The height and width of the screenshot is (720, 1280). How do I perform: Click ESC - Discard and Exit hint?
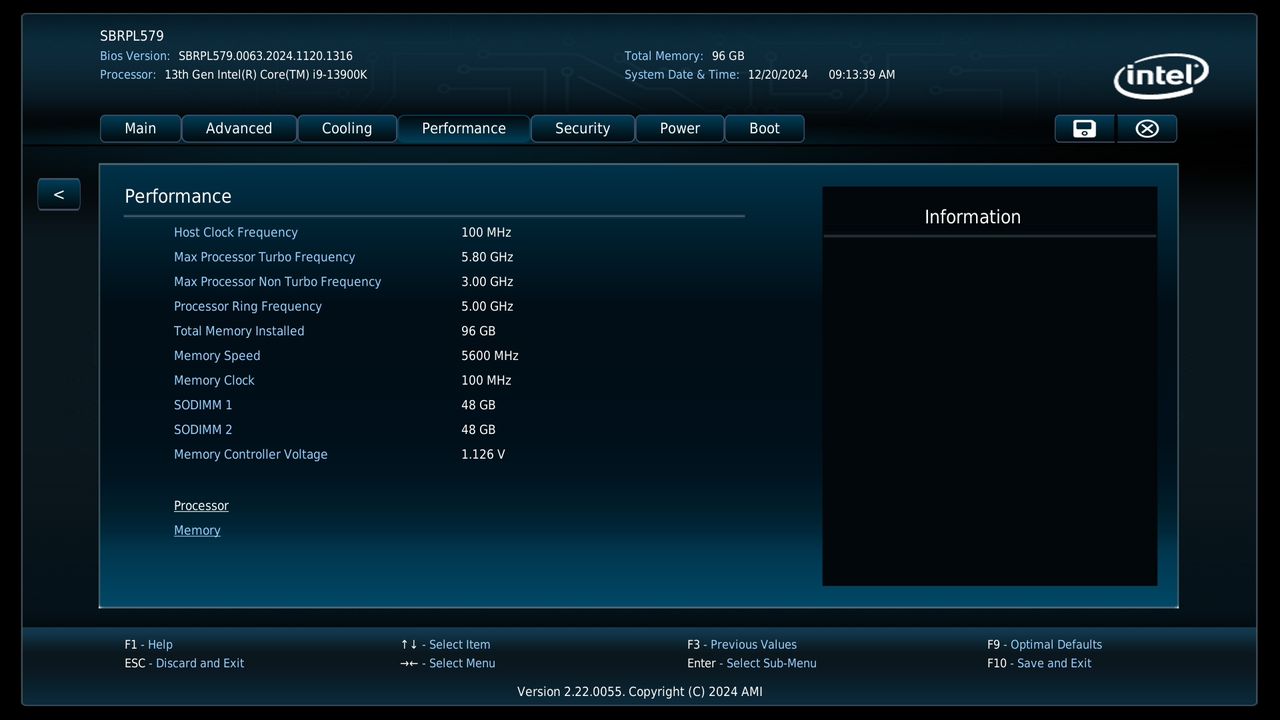(x=184, y=663)
